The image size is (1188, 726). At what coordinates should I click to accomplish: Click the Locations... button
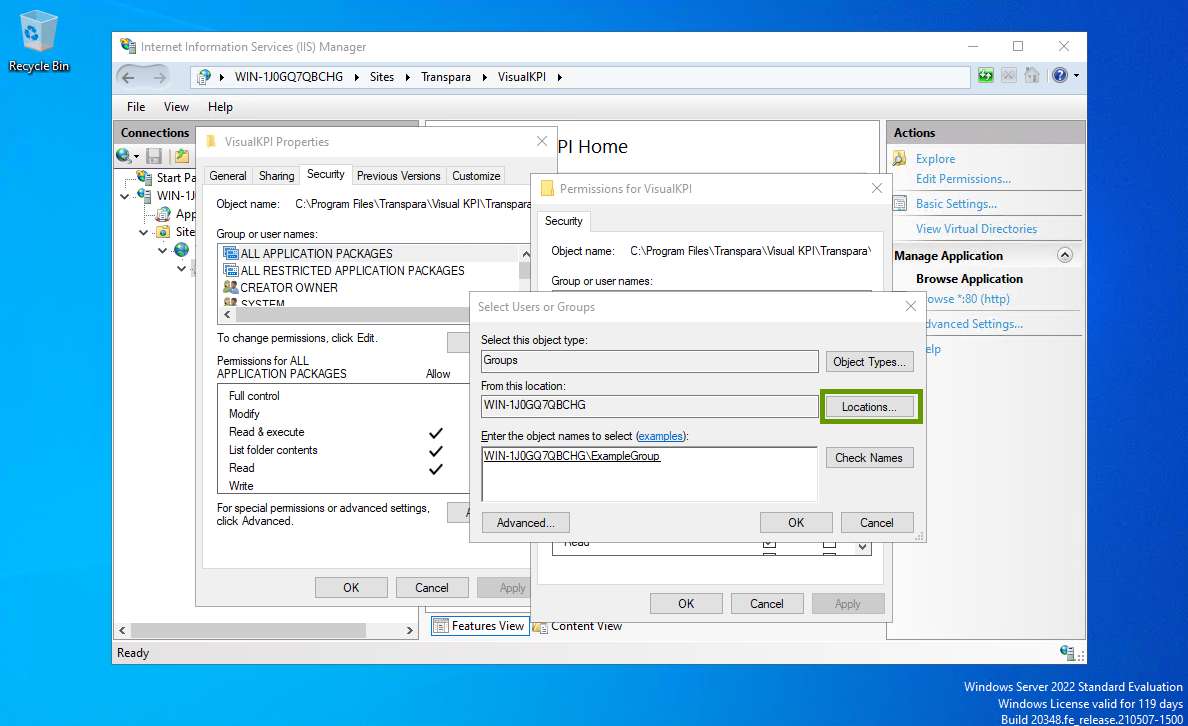(869, 407)
